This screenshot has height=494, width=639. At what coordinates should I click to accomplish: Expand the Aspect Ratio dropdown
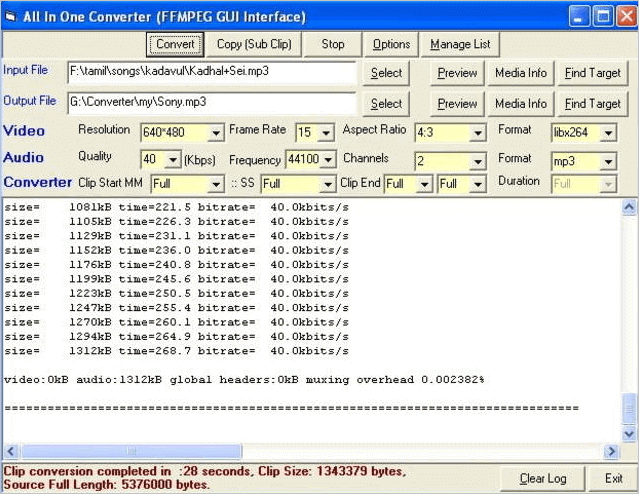pos(478,133)
